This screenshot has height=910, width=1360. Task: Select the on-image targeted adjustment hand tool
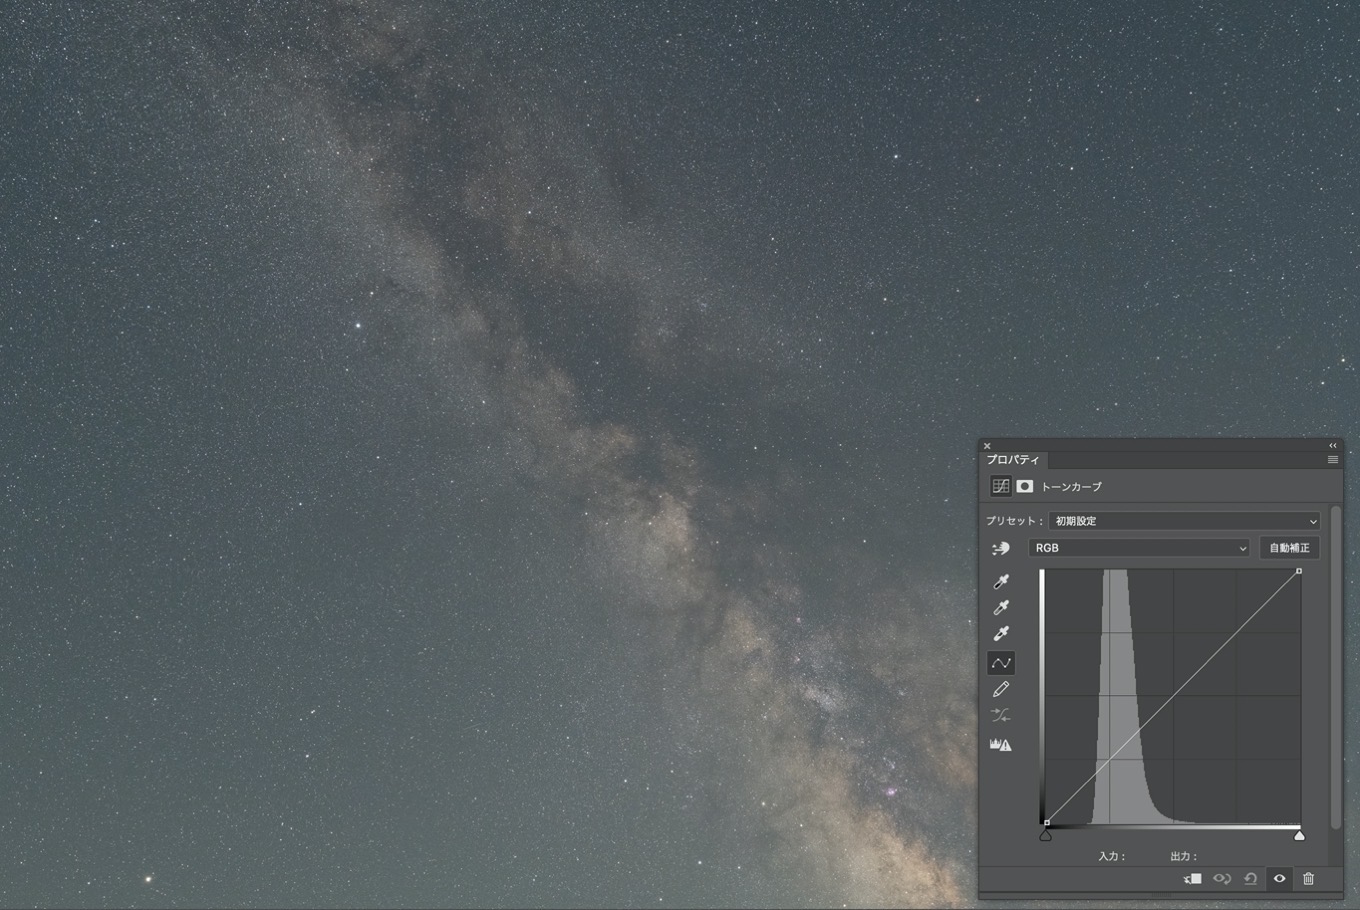[1000, 548]
